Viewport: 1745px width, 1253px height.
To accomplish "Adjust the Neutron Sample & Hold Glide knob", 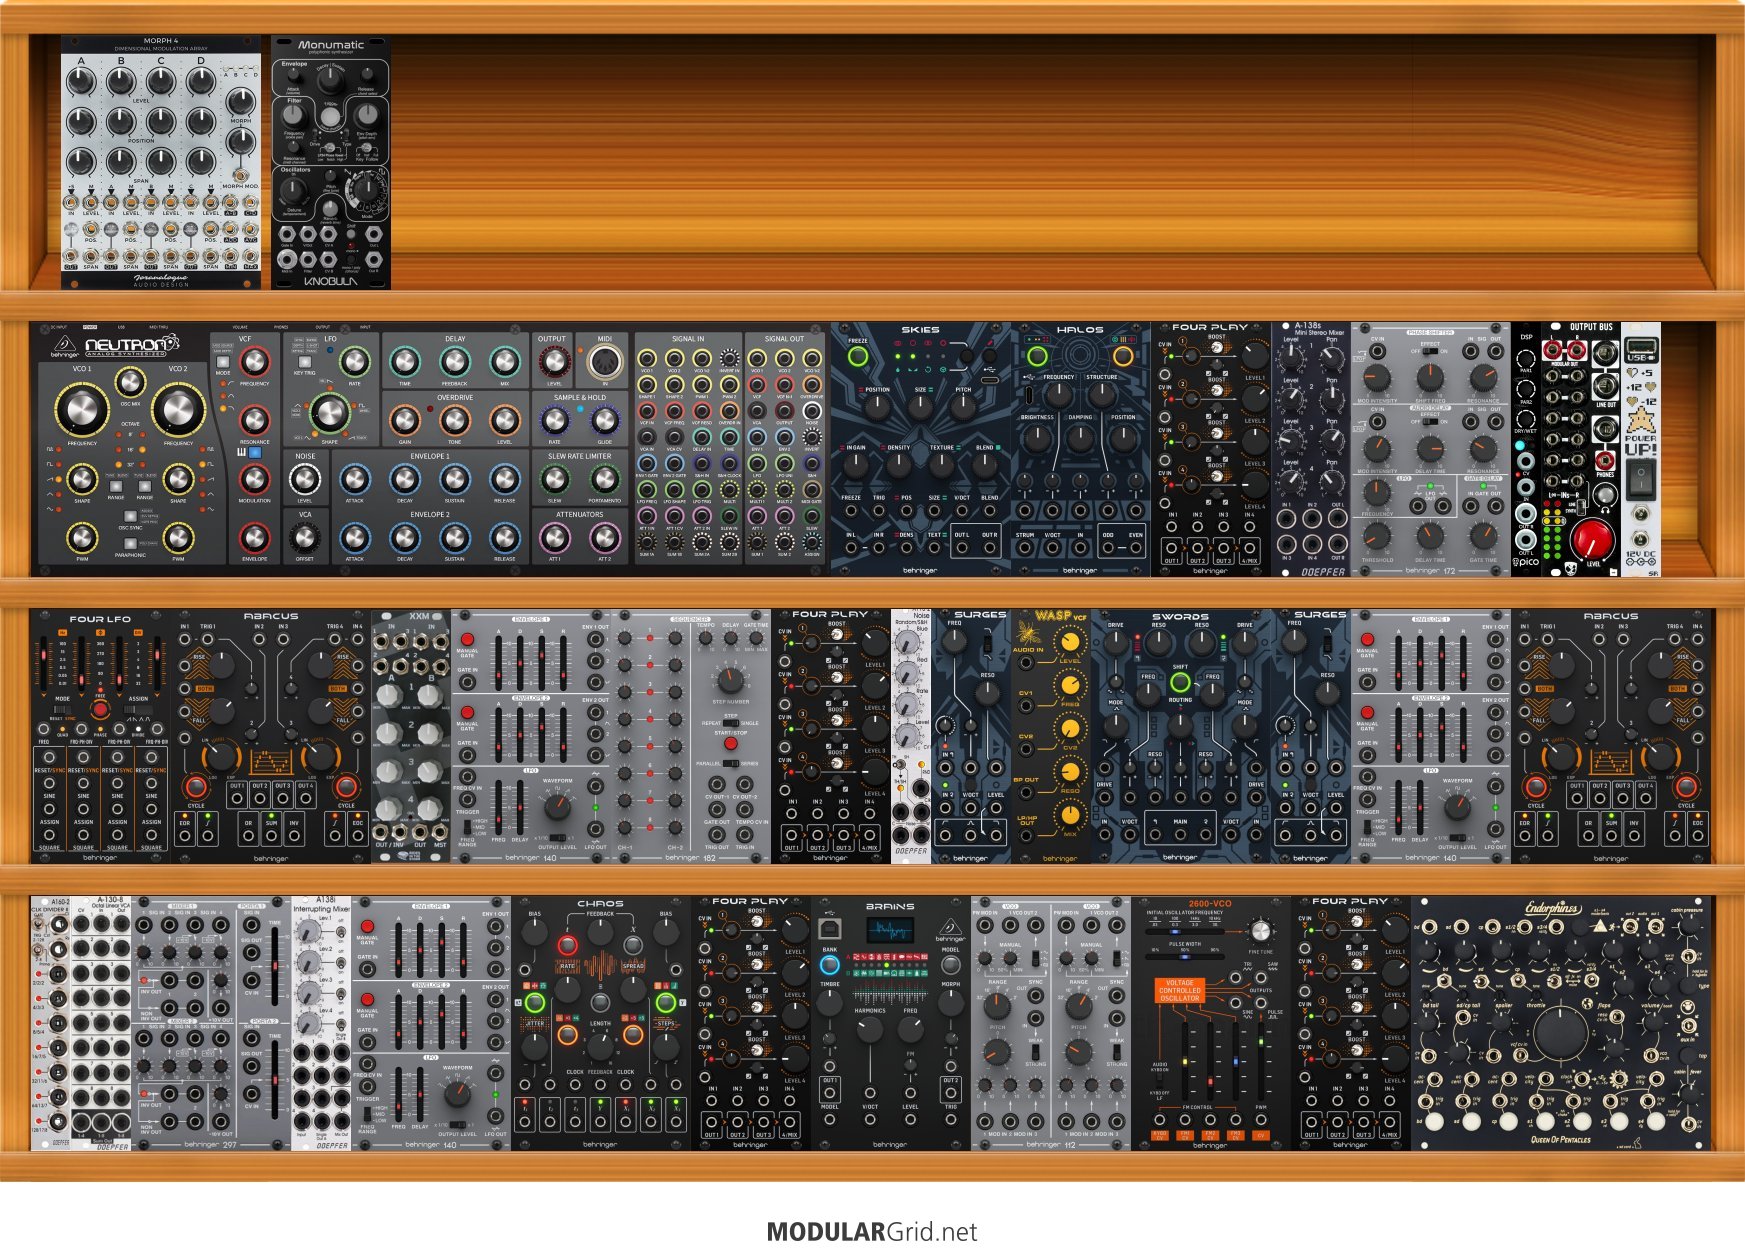I will 604,420.
